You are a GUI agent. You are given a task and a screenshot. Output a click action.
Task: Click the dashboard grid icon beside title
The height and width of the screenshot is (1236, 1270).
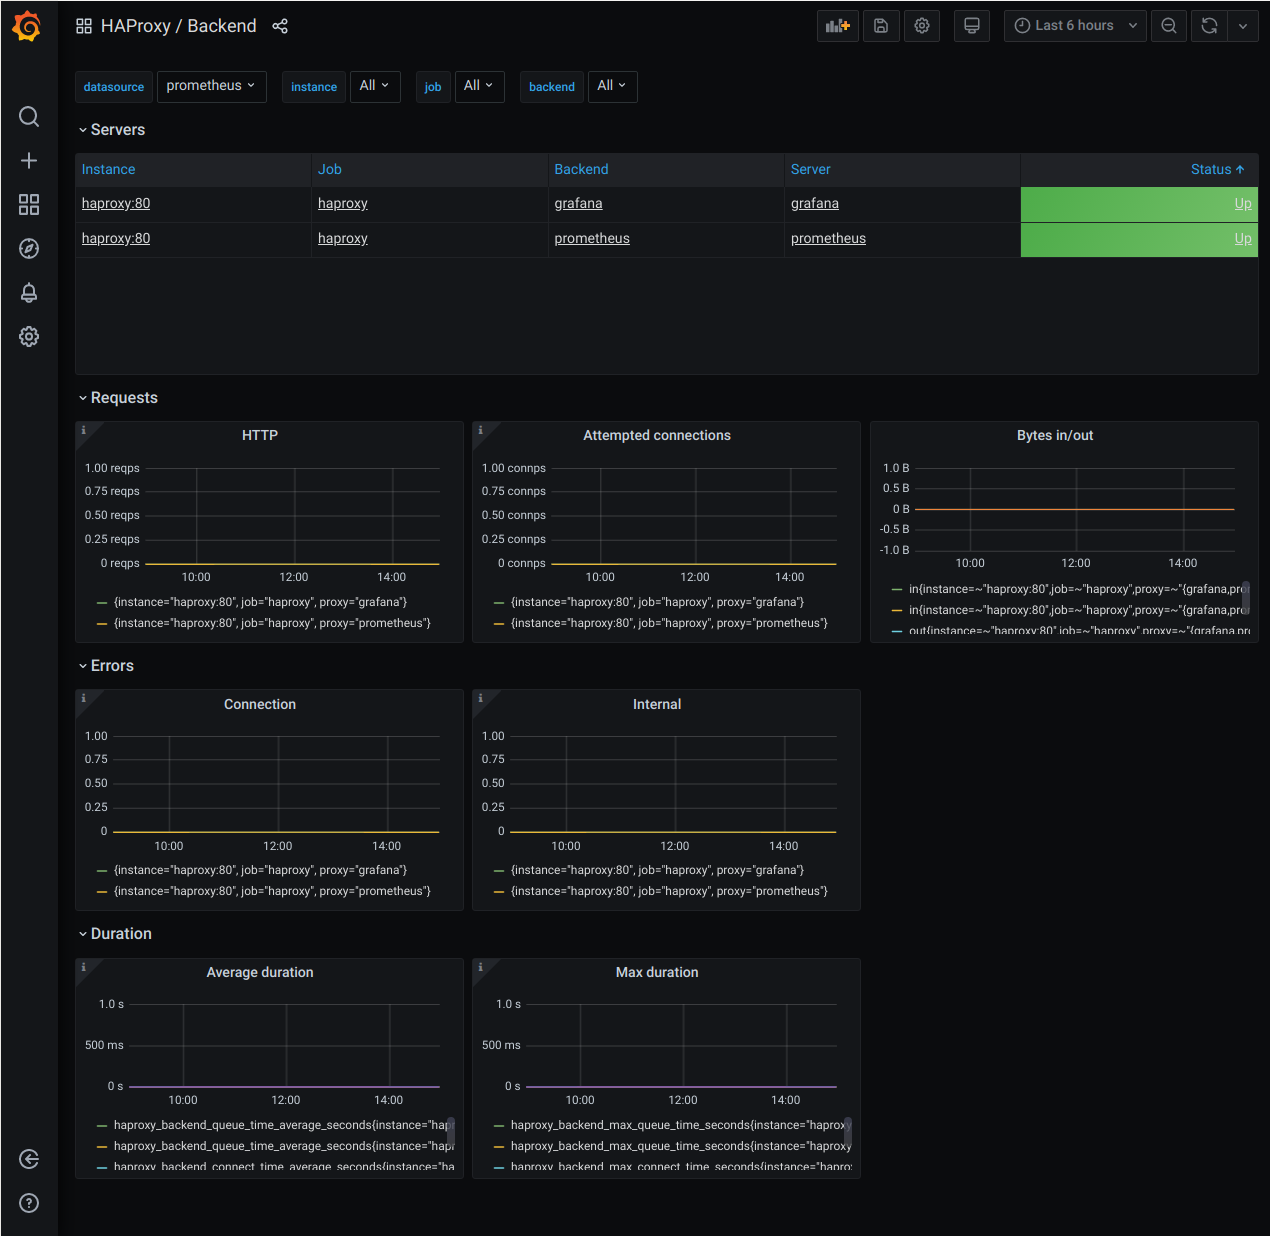84,26
